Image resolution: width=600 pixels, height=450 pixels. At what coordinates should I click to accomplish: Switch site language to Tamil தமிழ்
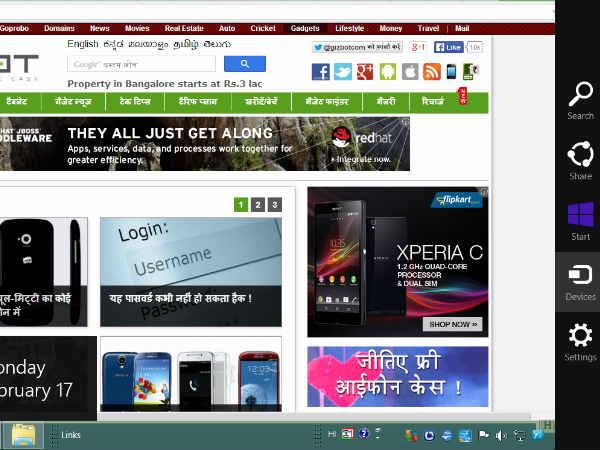[x=186, y=44]
